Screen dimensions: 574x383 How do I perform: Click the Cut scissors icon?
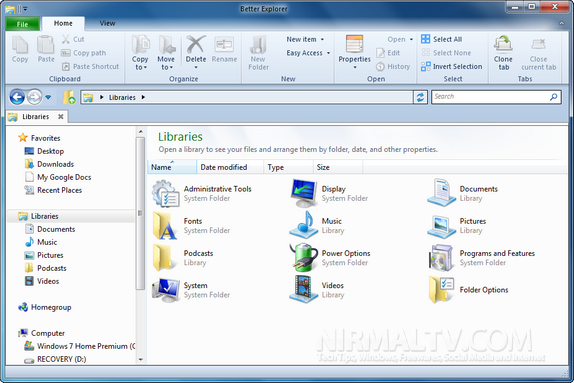point(66,39)
